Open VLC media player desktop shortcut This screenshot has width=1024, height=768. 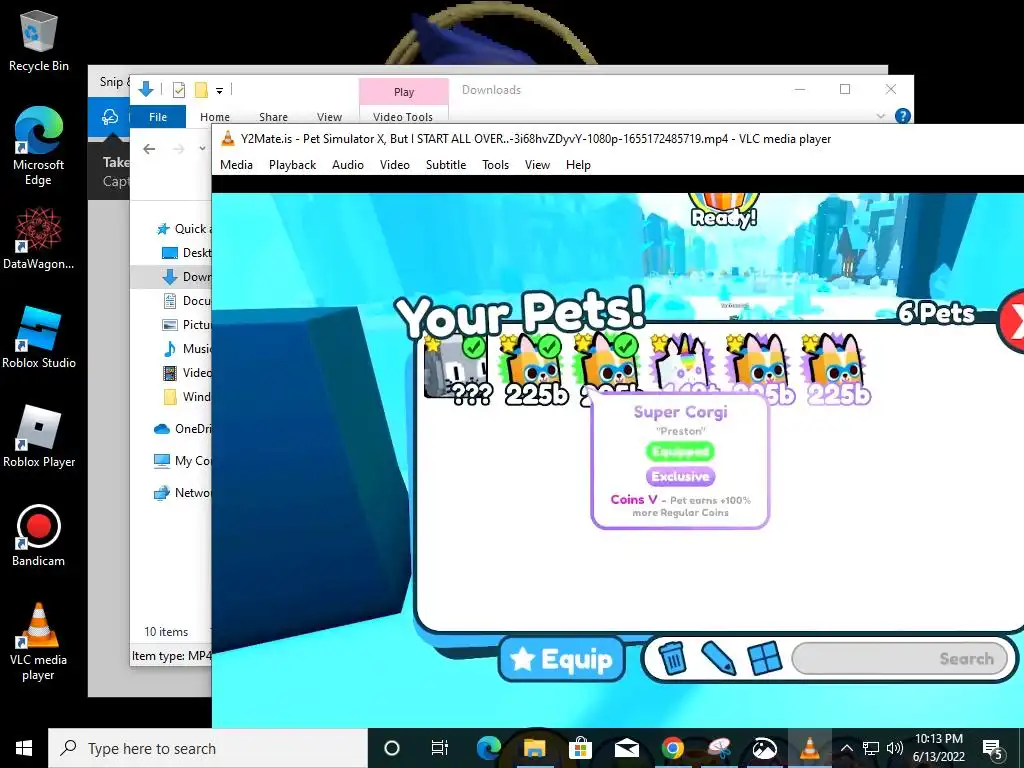[x=39, y=641]
